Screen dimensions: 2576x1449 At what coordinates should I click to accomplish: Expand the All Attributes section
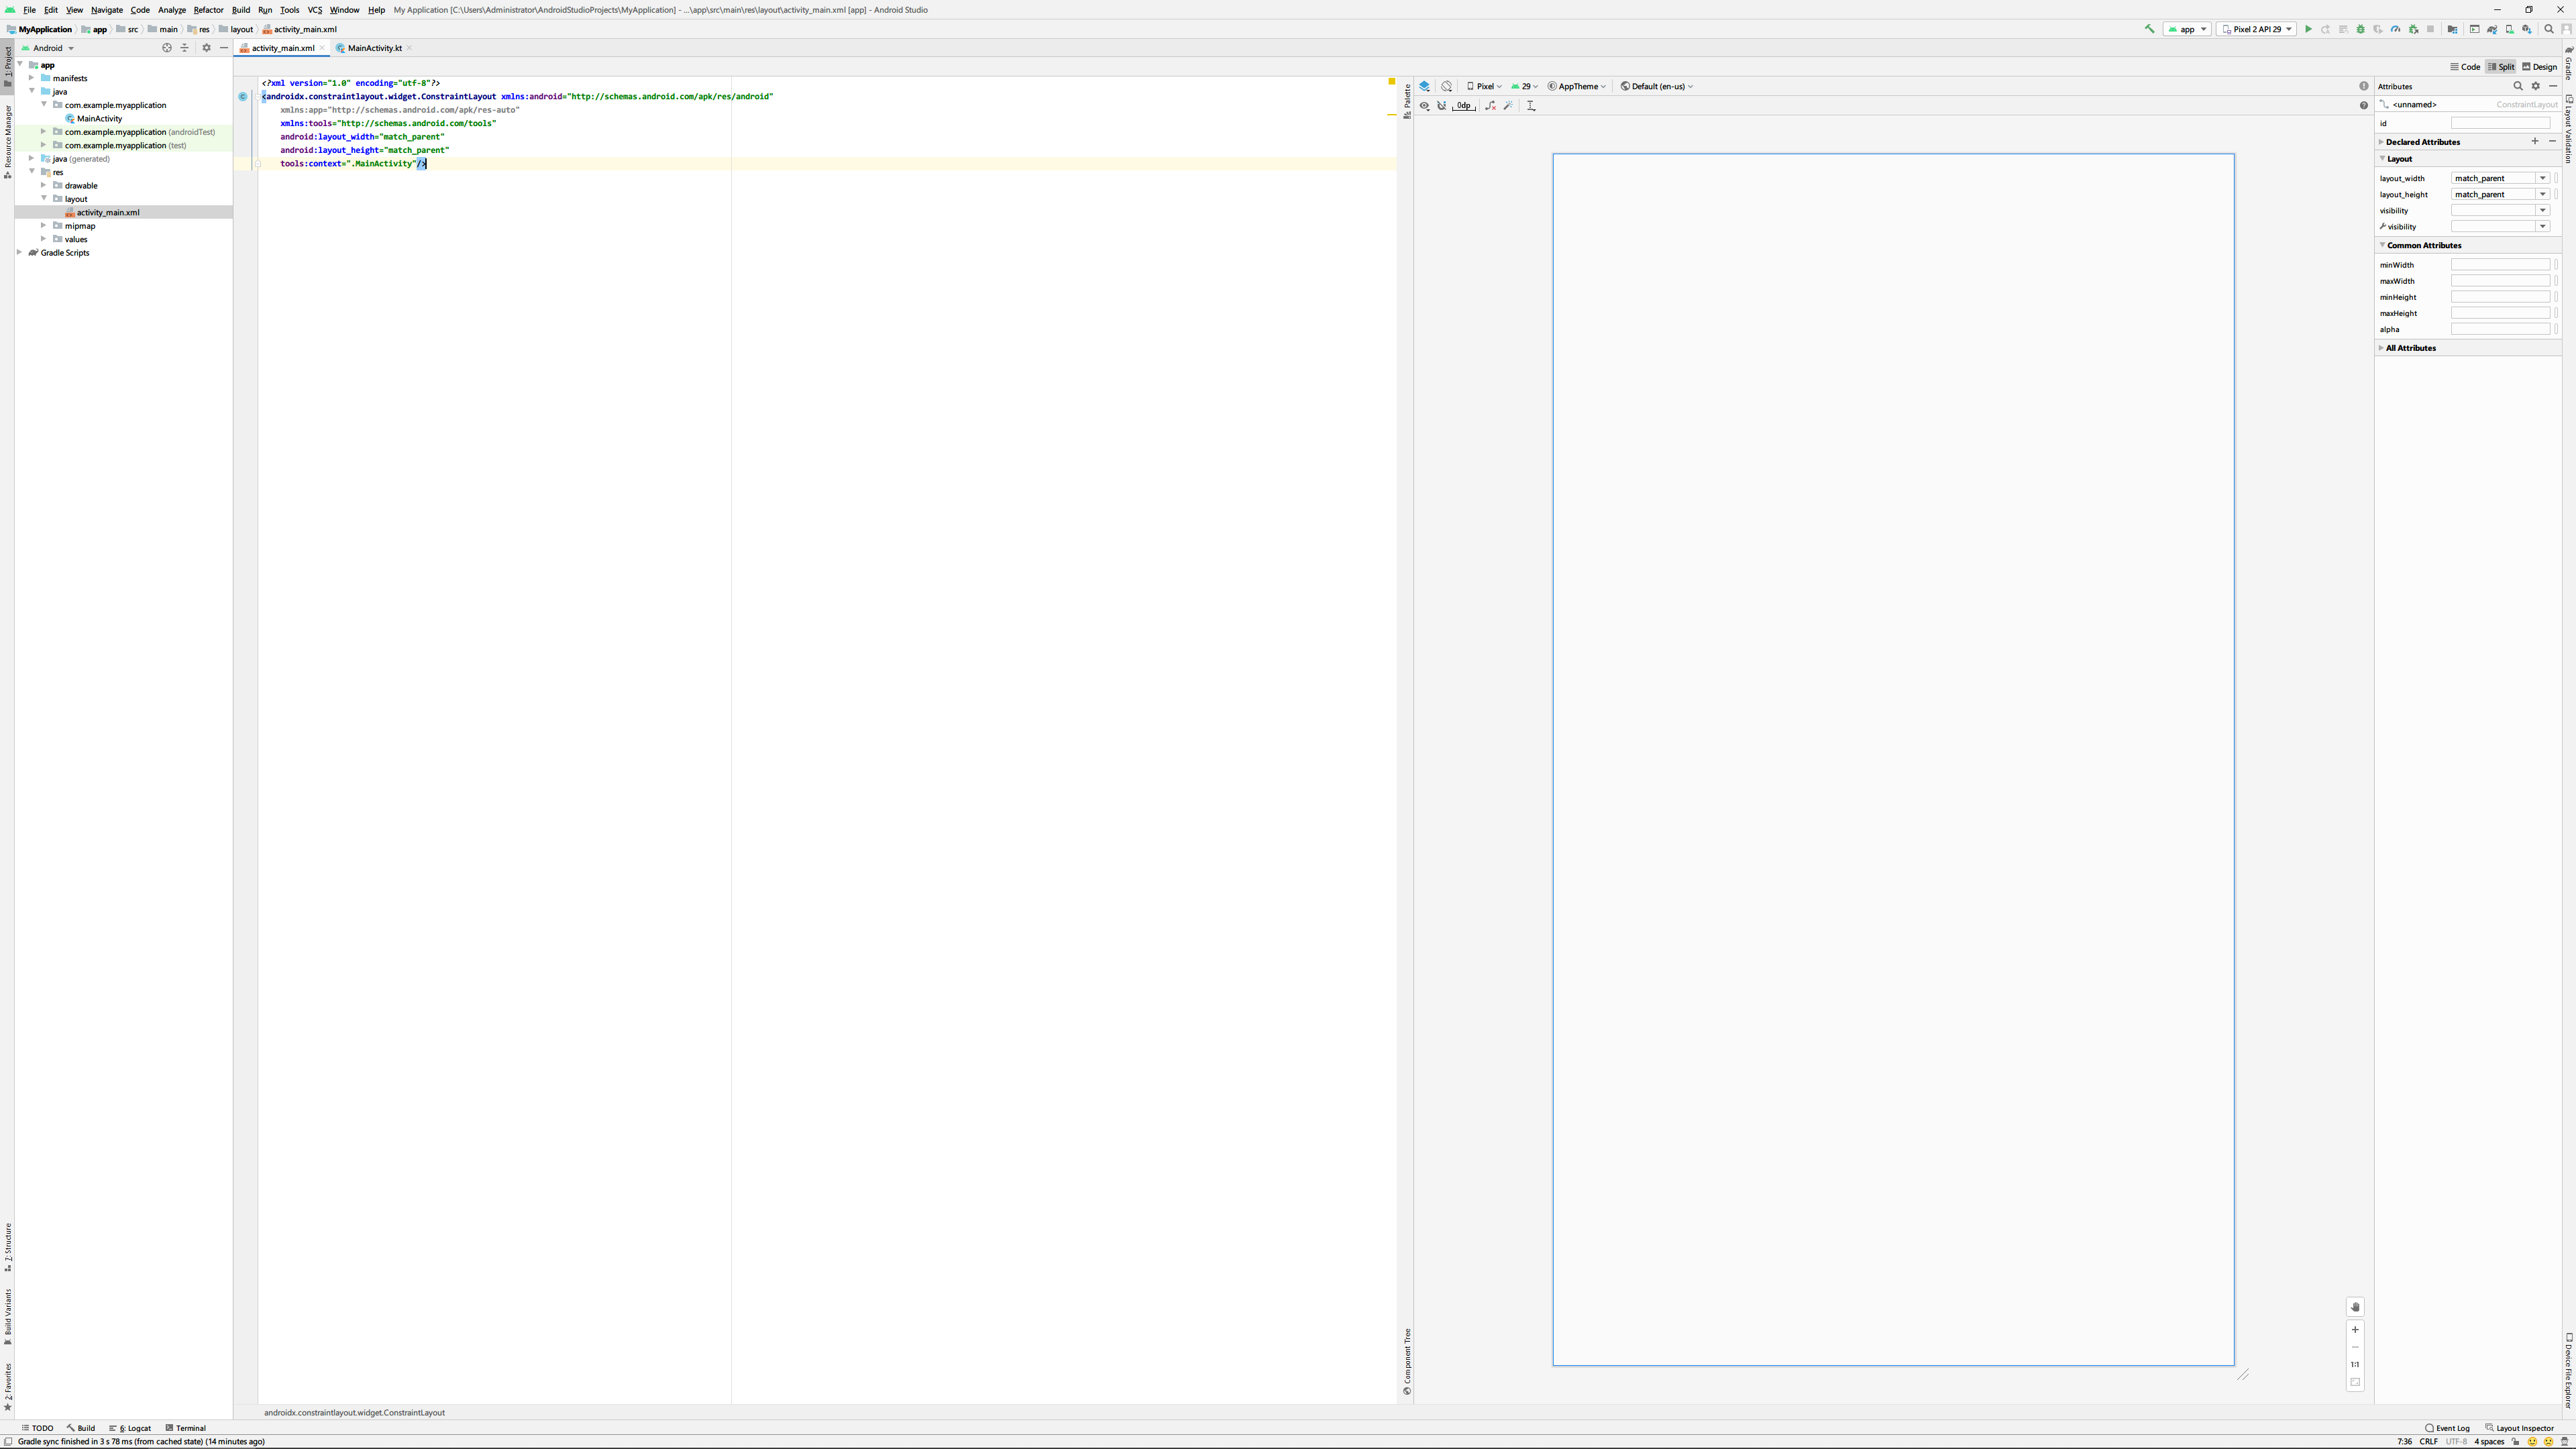click(2410, 348)
